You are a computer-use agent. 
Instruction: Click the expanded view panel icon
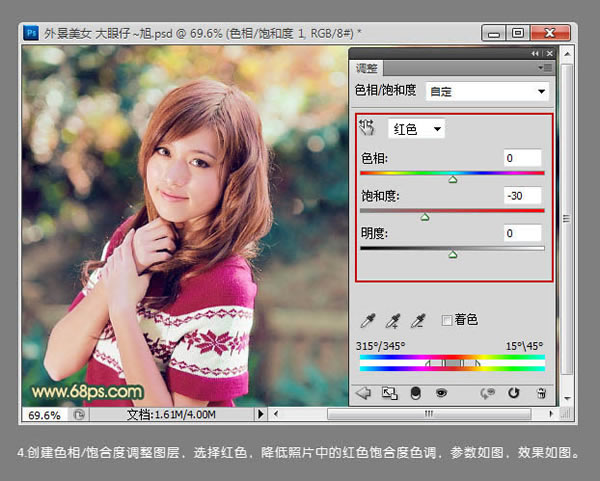pos(390,393)
